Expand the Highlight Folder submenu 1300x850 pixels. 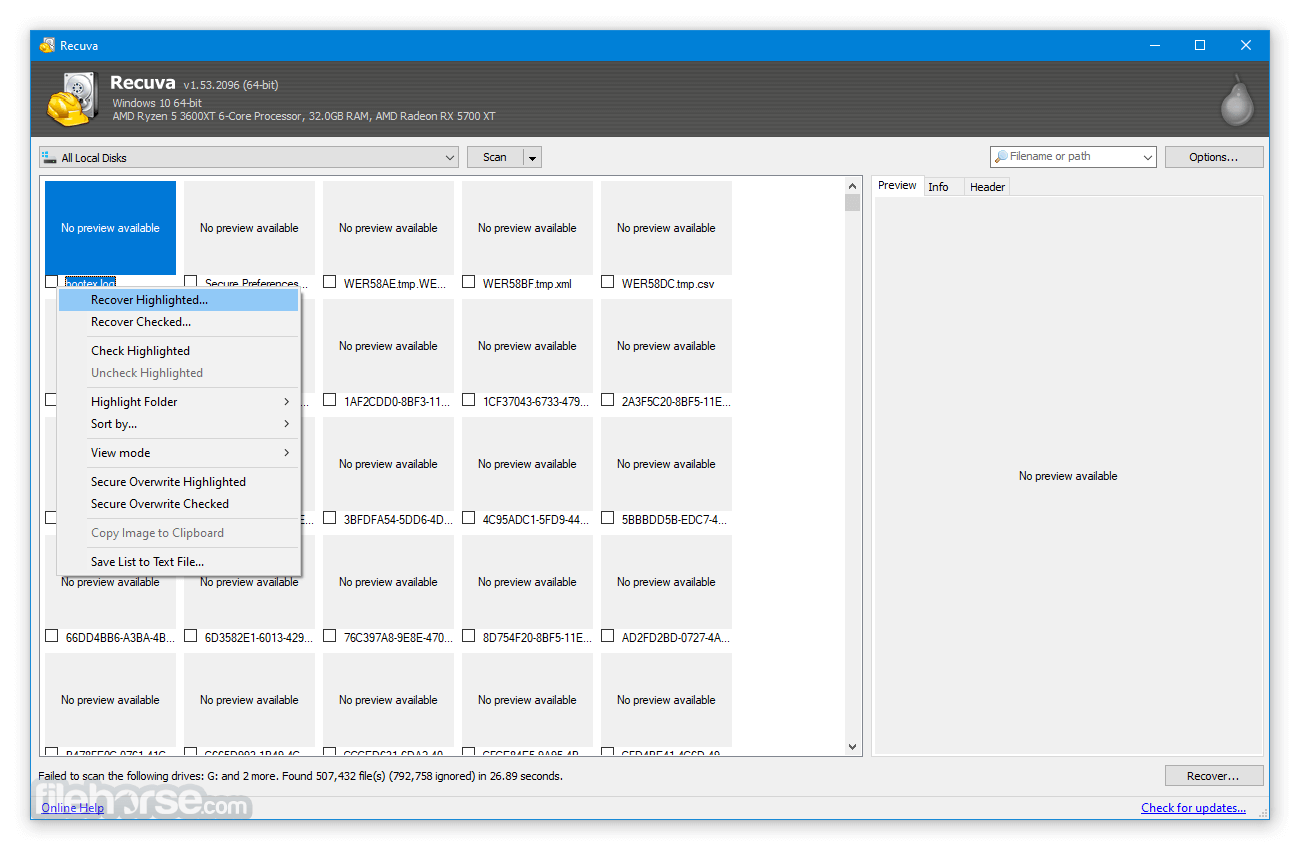[179, 402]
